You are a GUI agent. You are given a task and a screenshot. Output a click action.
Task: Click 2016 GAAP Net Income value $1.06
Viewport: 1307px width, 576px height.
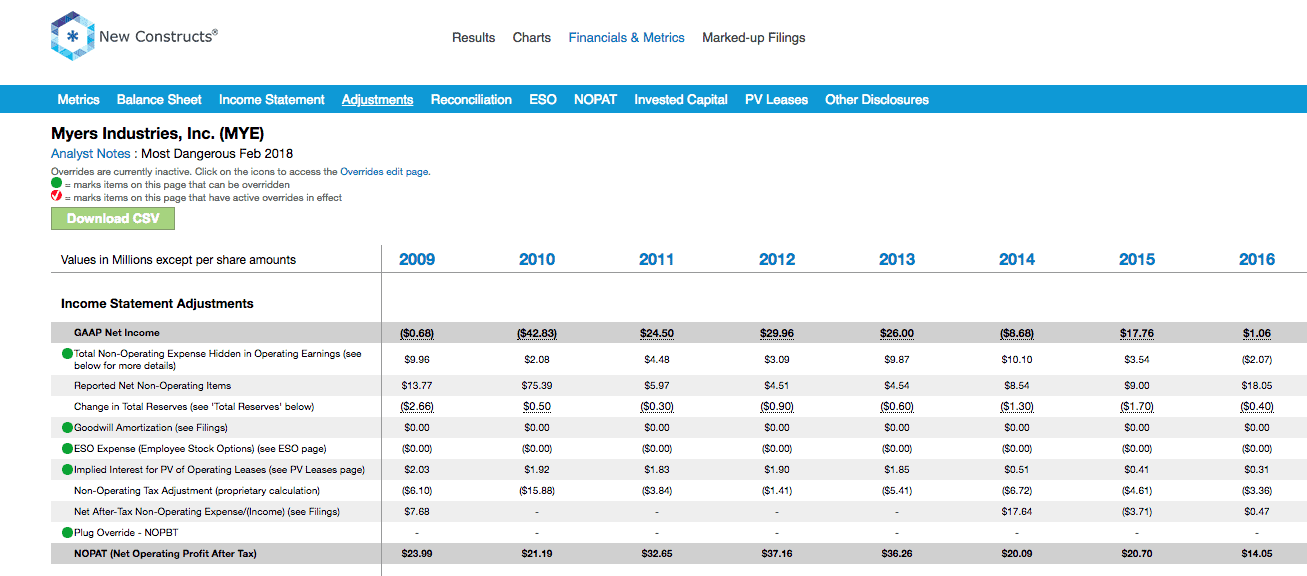click(1257, 333)
